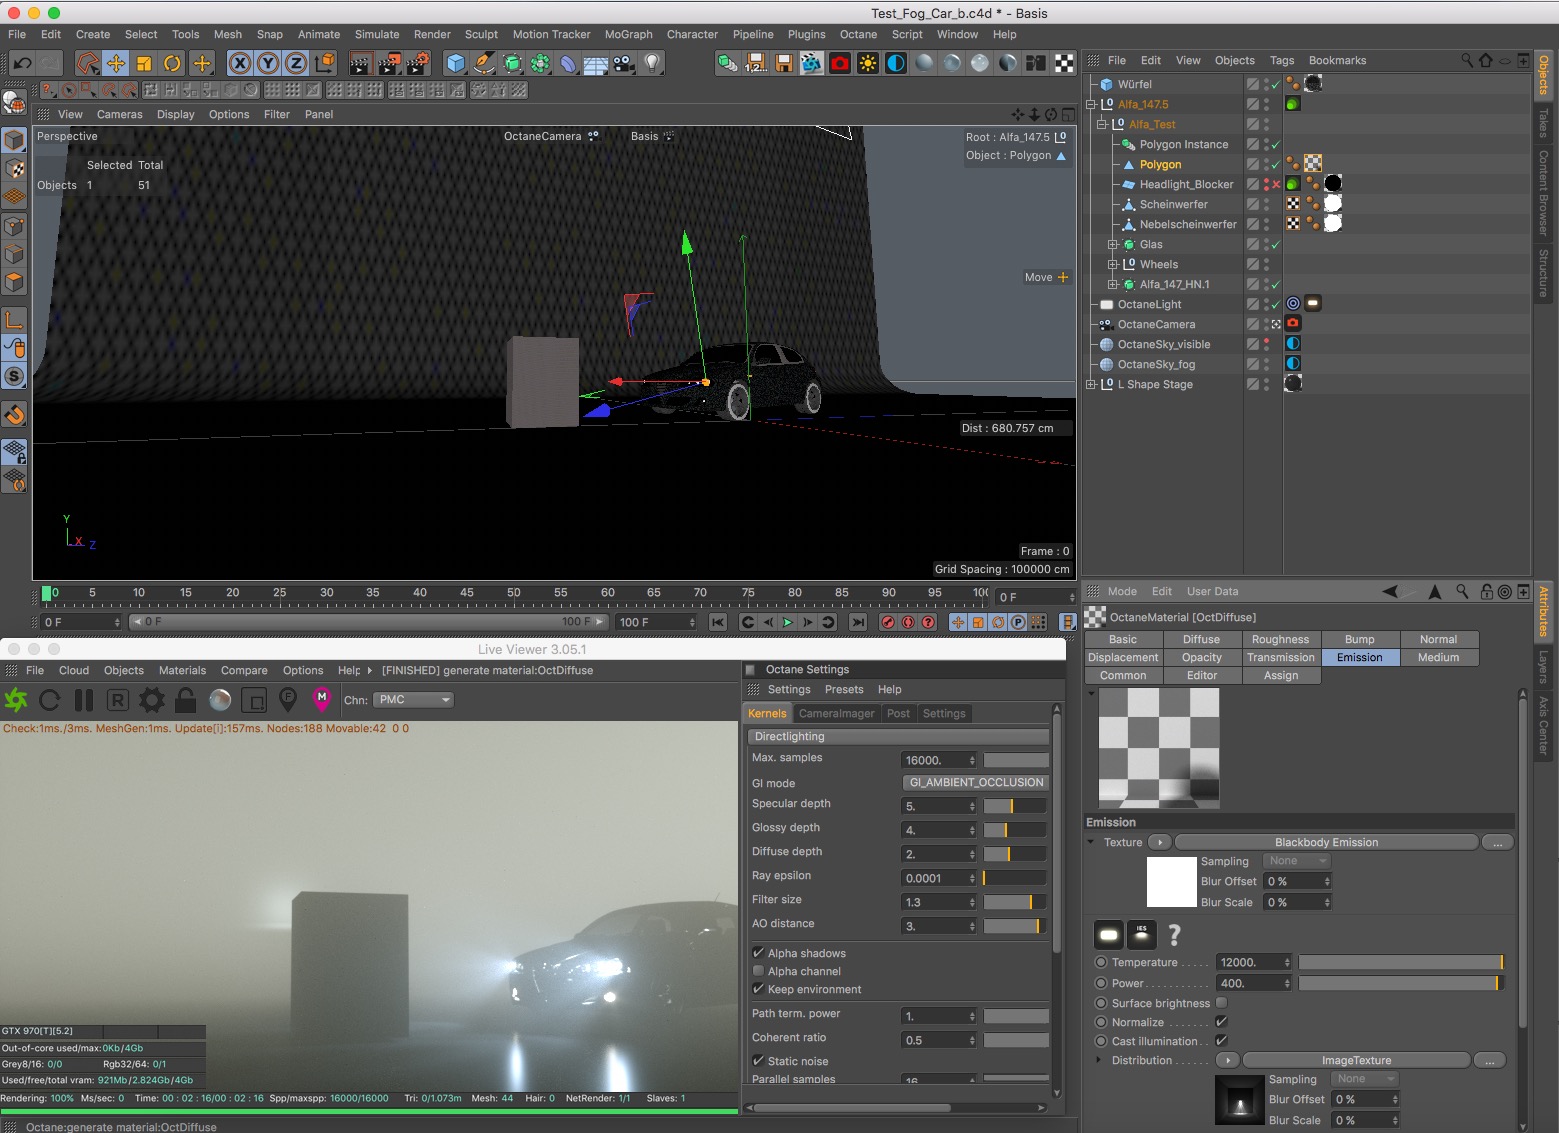Expand the L Shape Stage object
Viewport: 1559px width, 1133px height.
pyautogui.click(x=1091, y=384)
